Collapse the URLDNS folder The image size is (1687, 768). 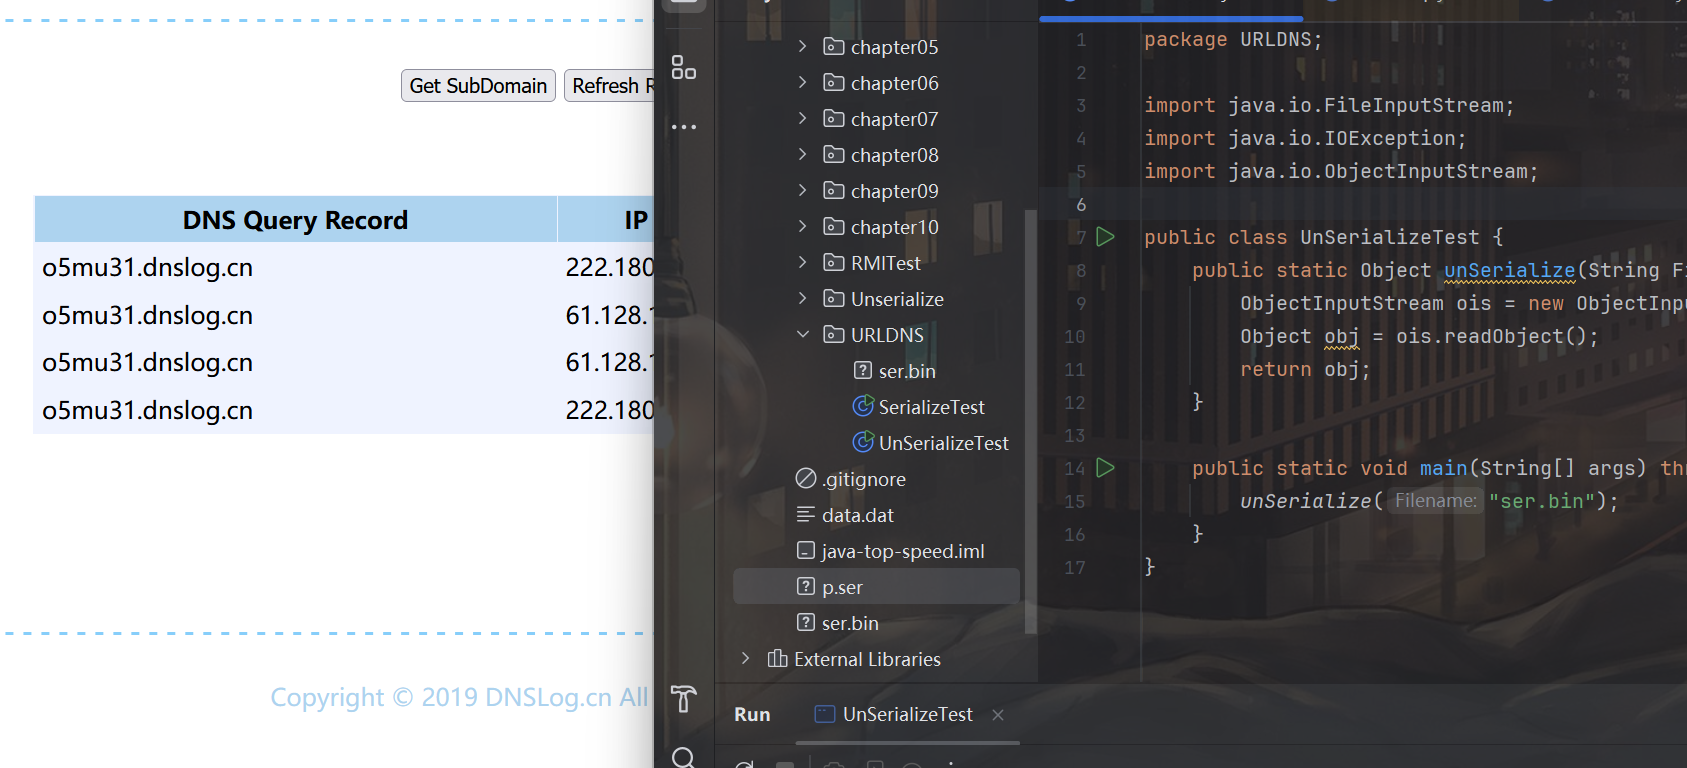pos(802,334)
